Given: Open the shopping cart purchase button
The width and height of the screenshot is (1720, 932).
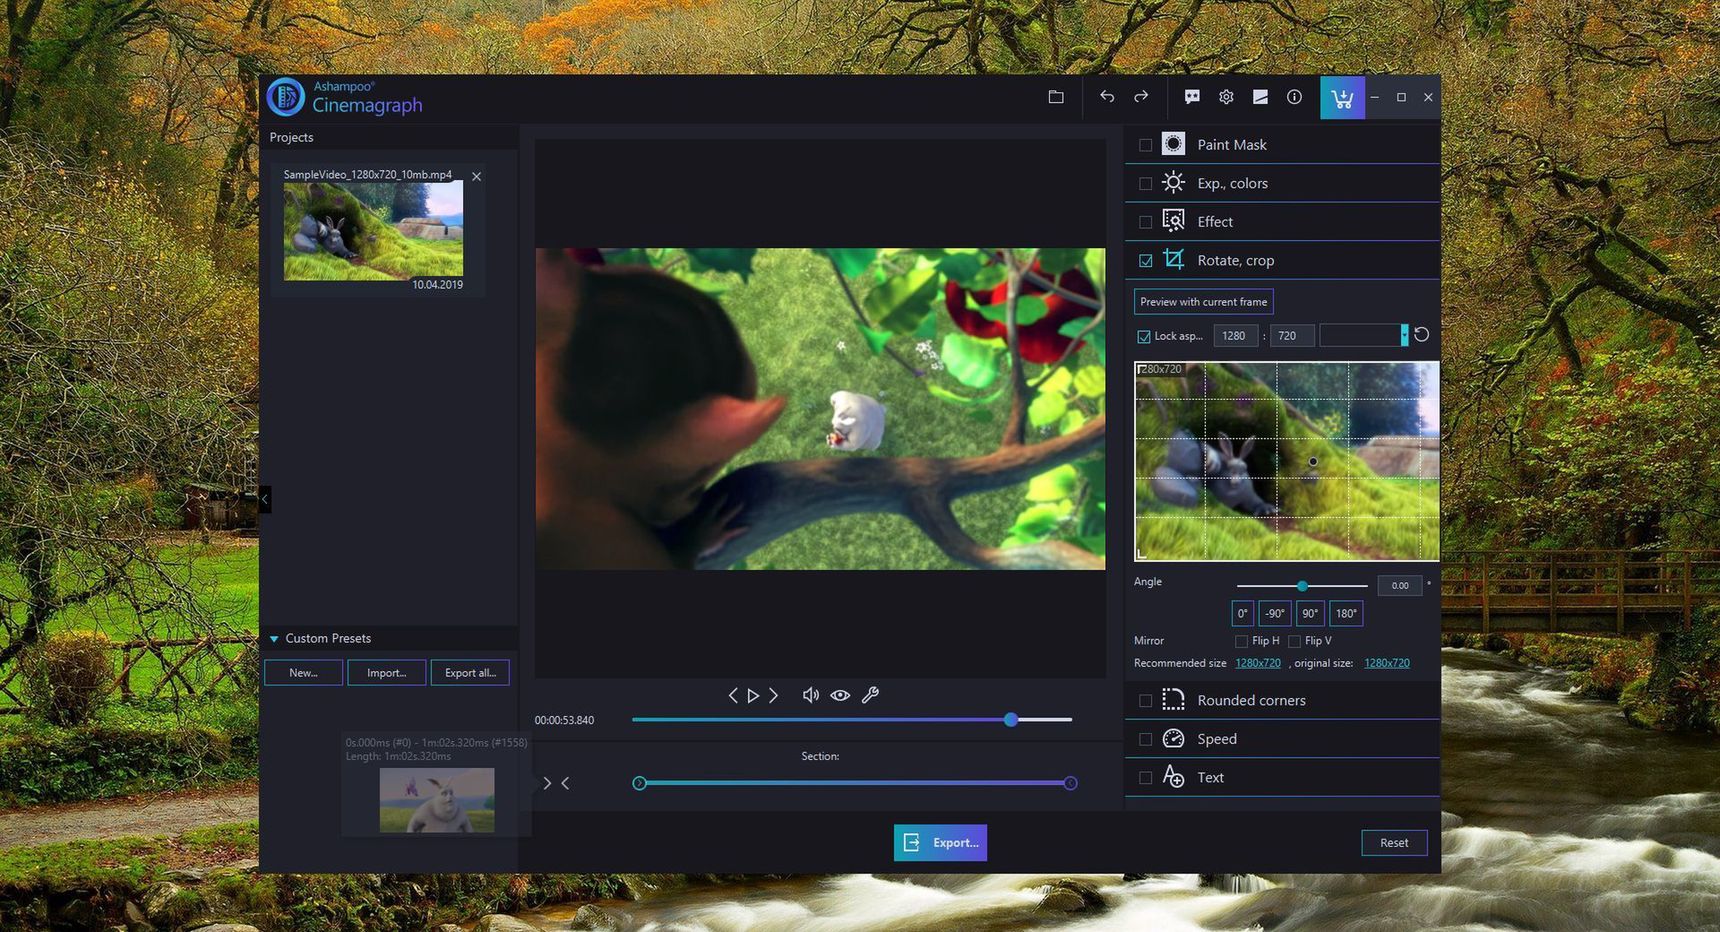Looking at the screenshot, I should pos(1342,98).
